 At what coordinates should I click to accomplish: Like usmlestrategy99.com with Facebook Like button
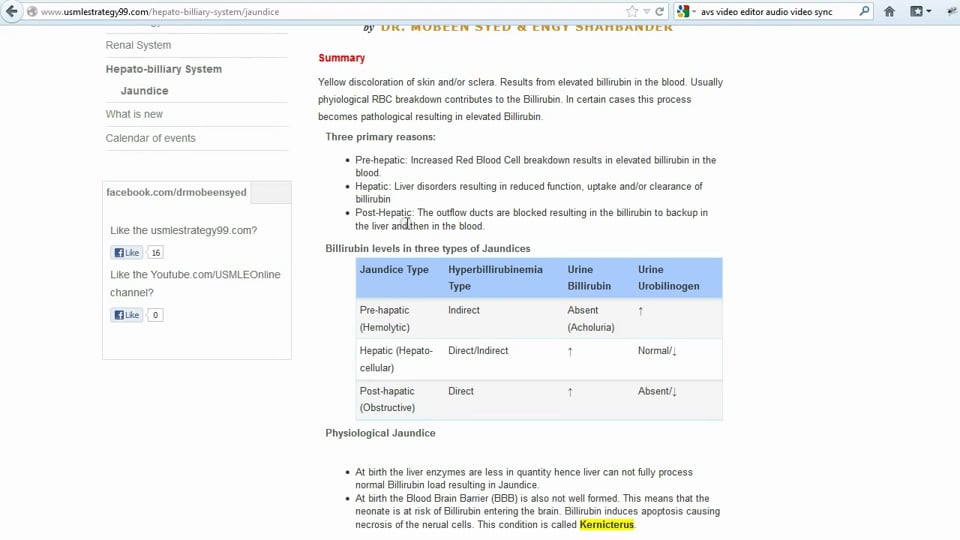pos(127,252)
